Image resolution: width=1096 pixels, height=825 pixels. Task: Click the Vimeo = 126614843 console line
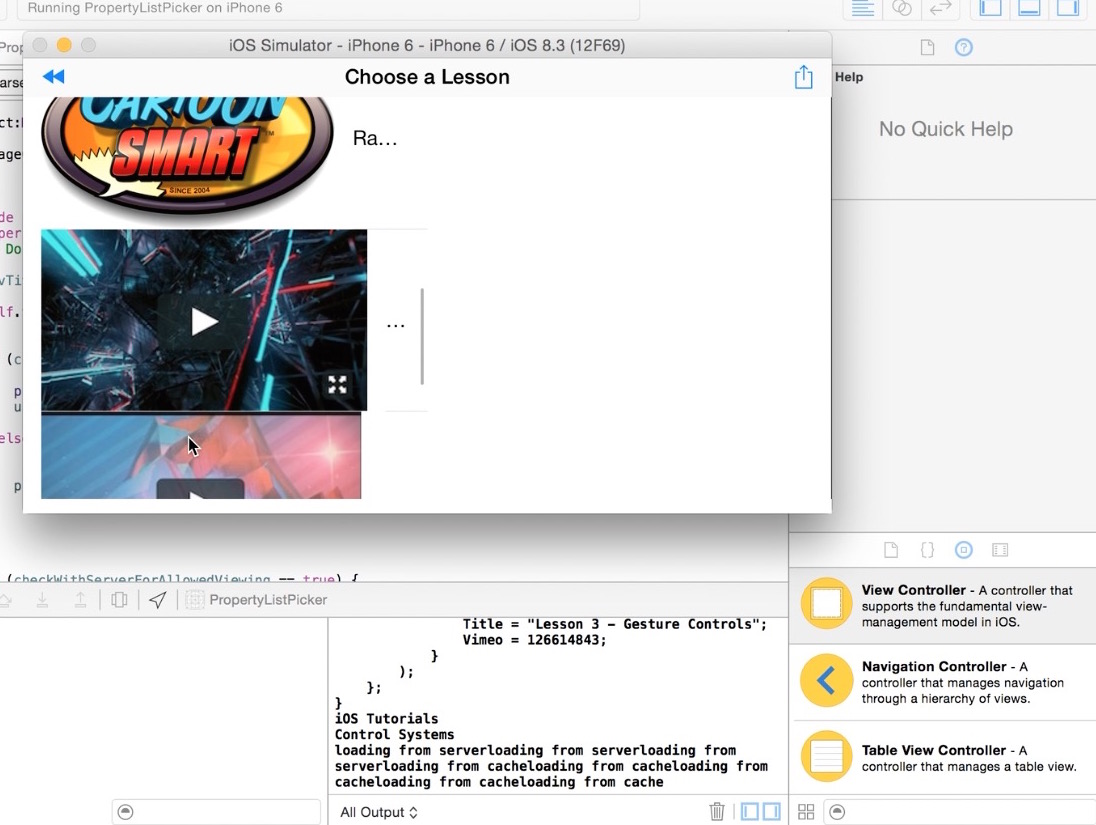(534, 640)
